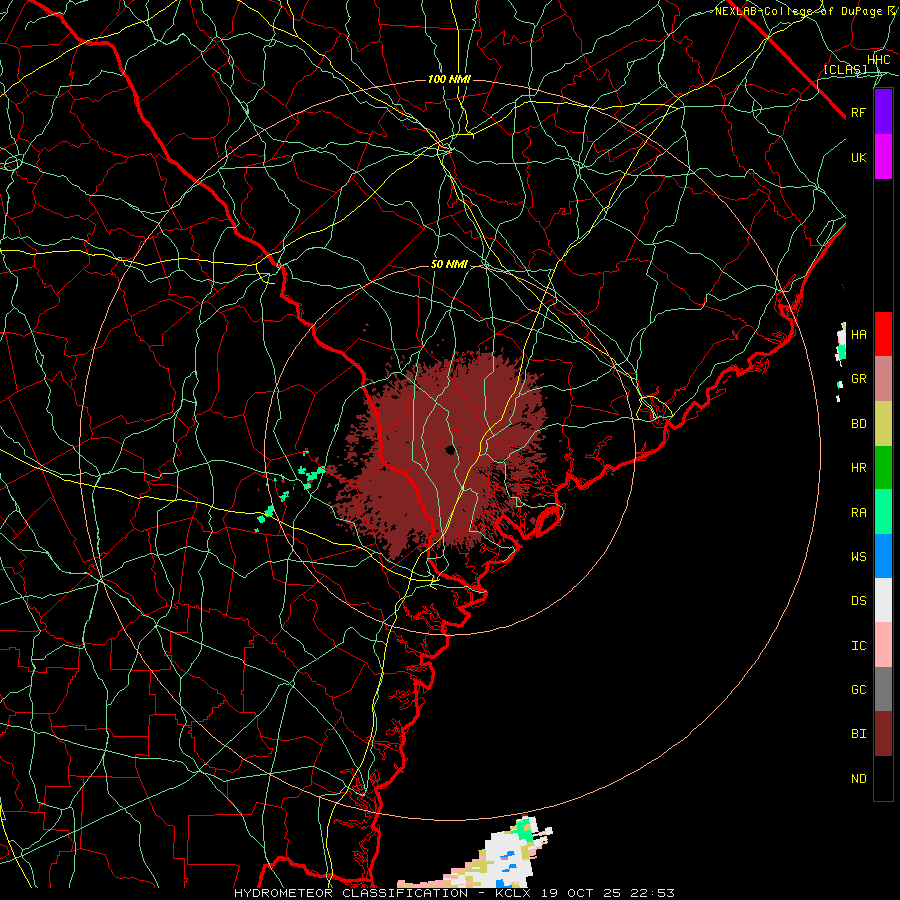
Task: Click the "50 NMI" range ring label
Action: [449, 264]
